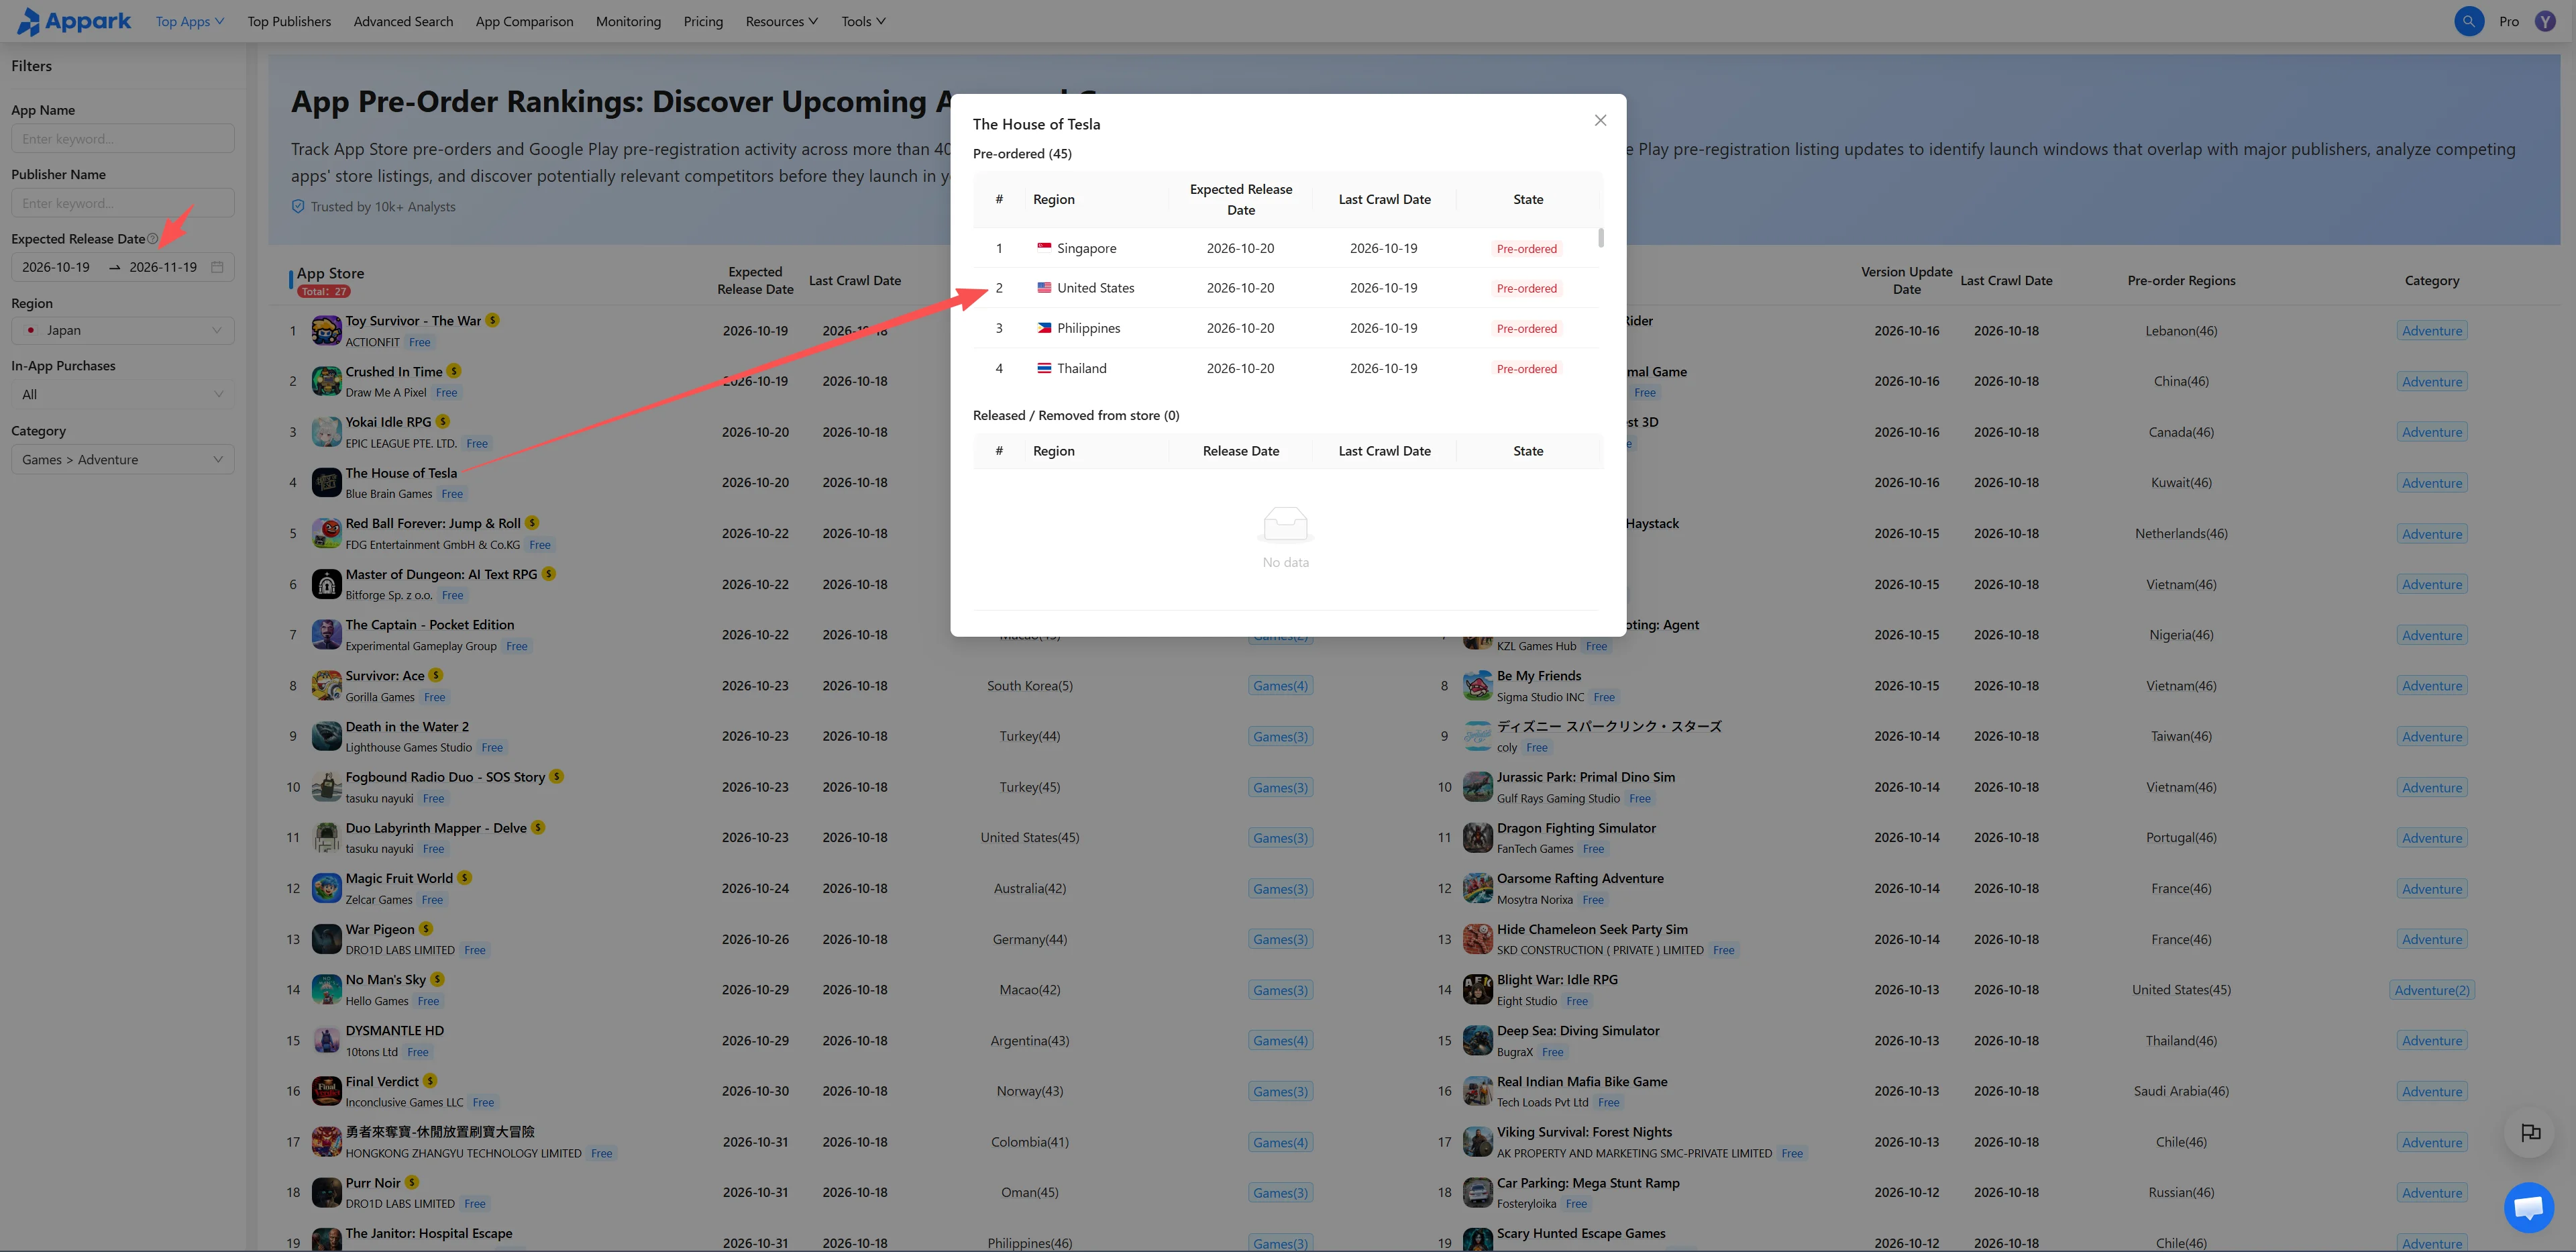Select the Philippines row in dialog
Viewport: 2576px width, 1252px height.
[x=1286, y=328]
